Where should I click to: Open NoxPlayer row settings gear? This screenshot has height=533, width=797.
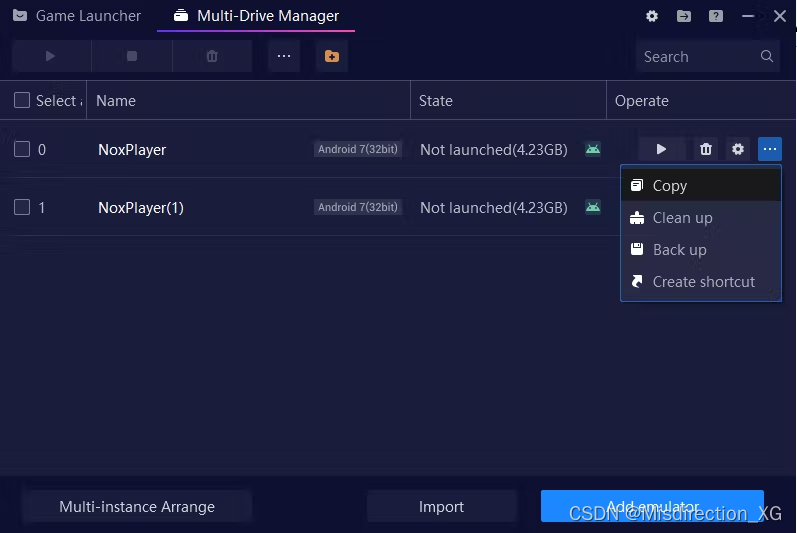738,149
